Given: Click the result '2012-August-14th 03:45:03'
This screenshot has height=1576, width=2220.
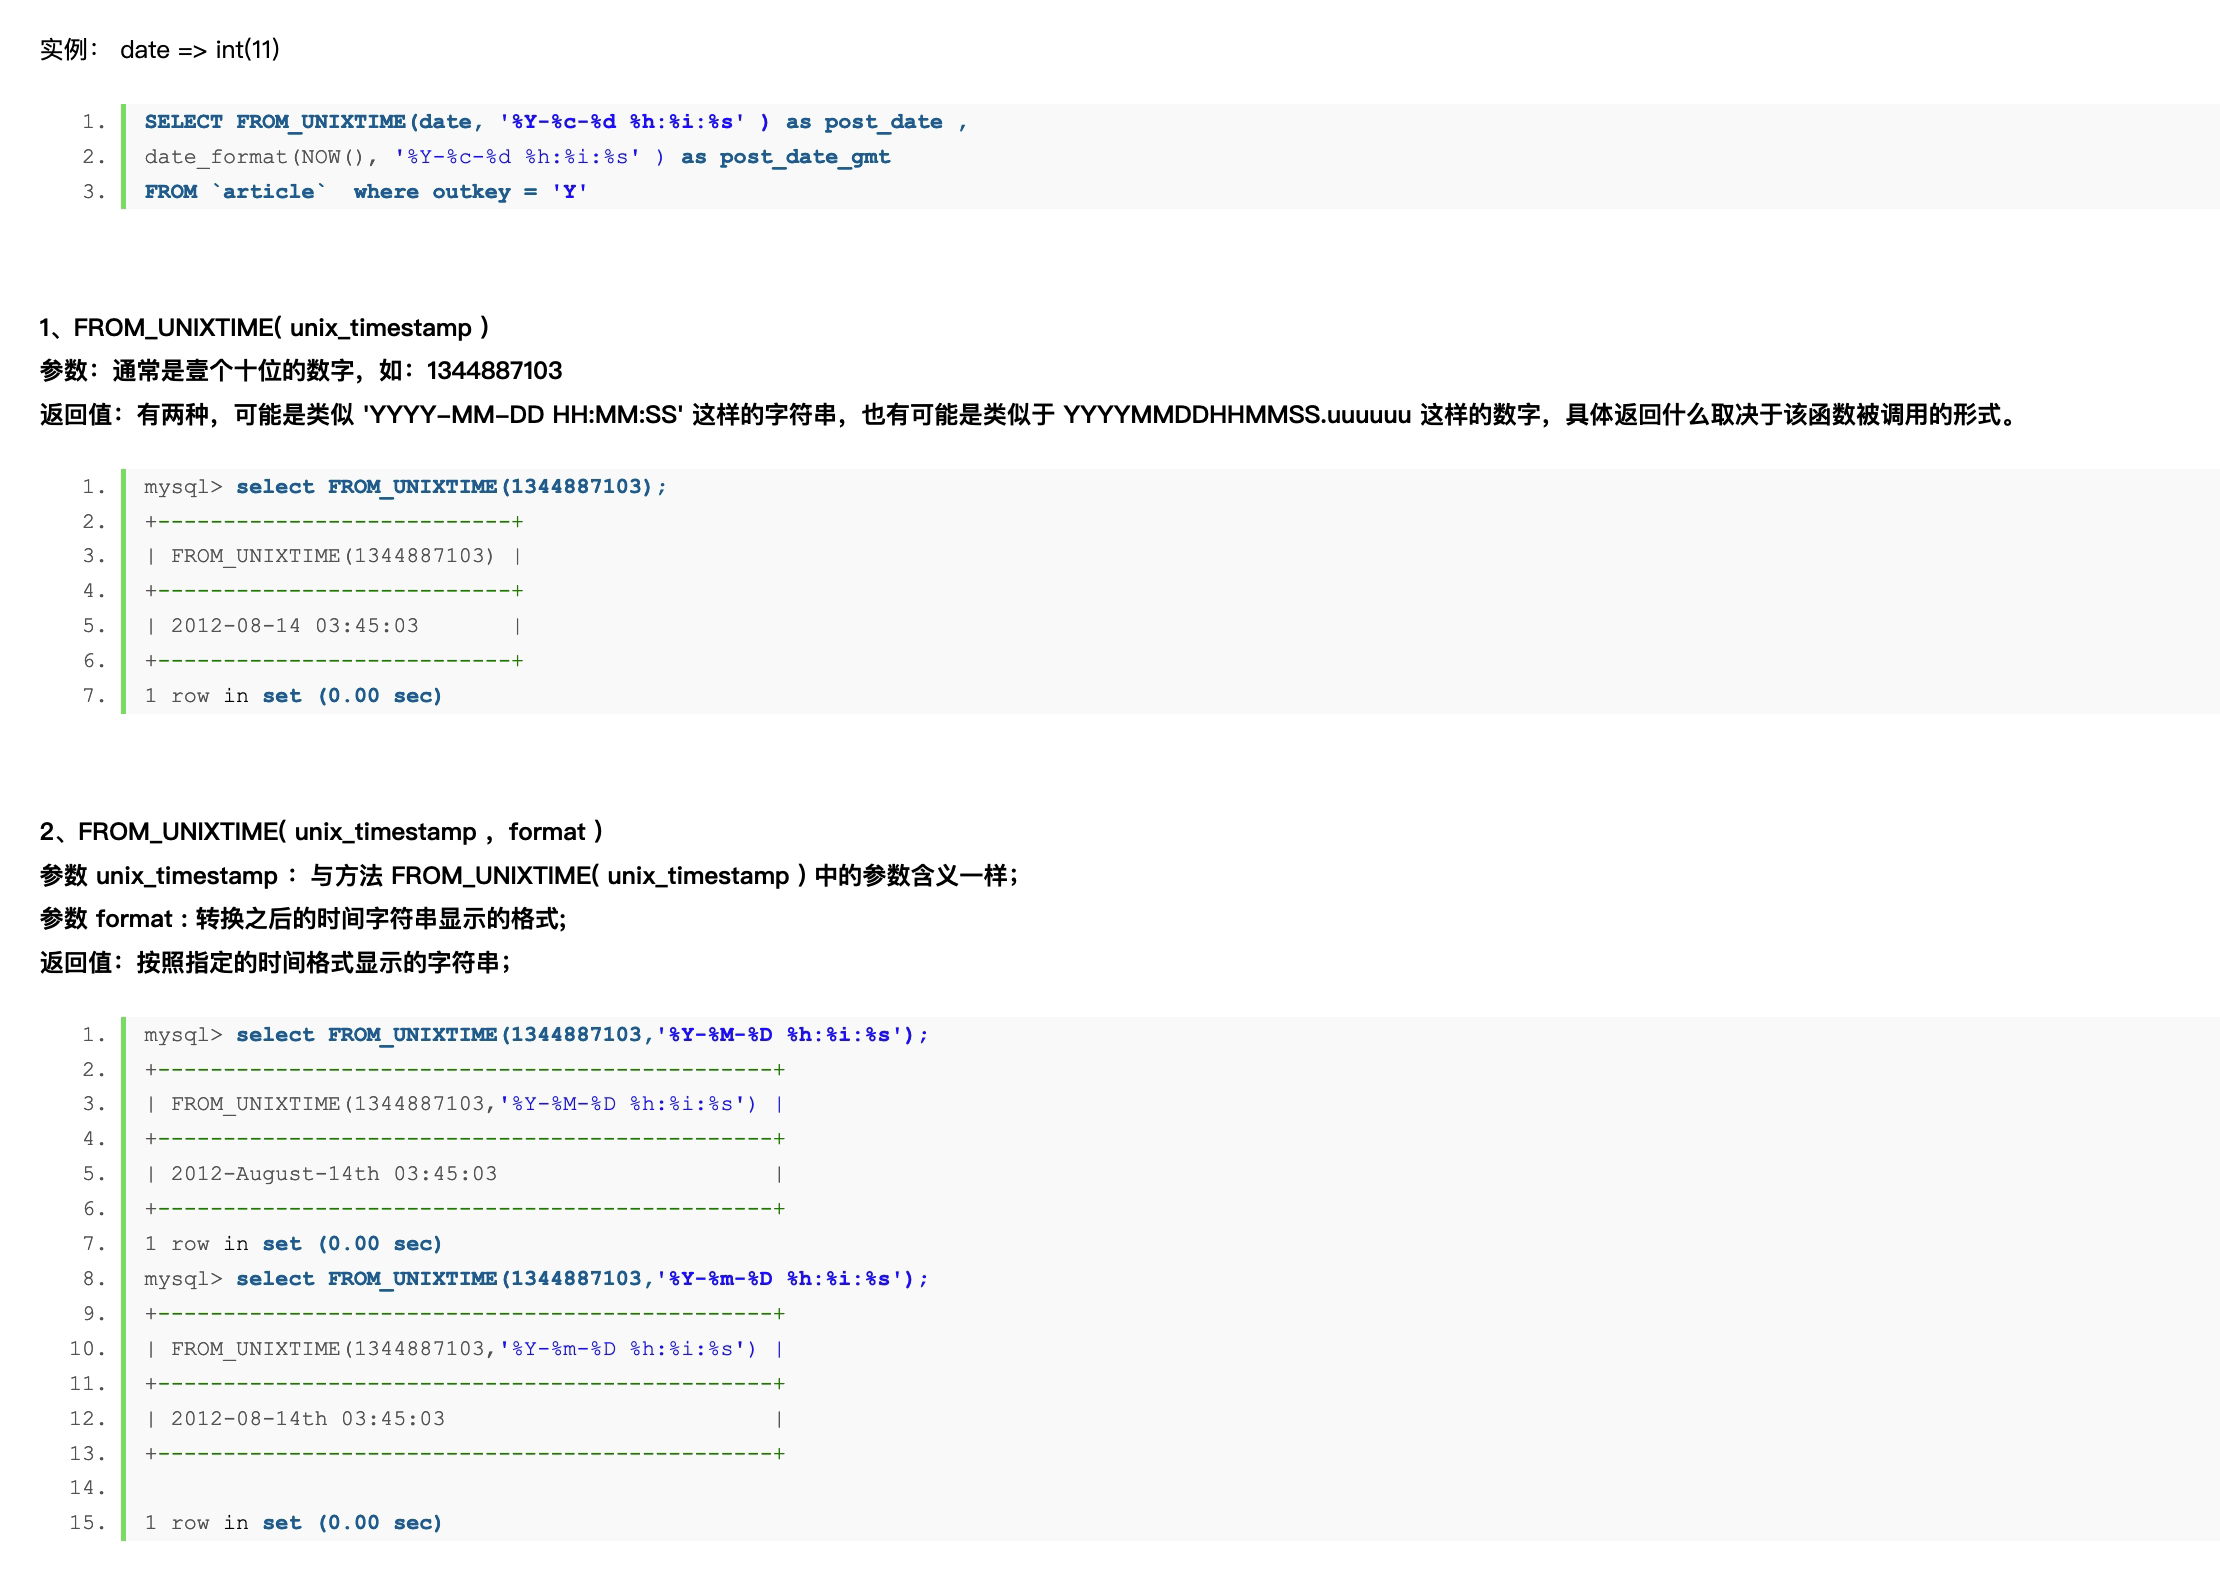Looking at the screenshot, I should (333, 1174).
